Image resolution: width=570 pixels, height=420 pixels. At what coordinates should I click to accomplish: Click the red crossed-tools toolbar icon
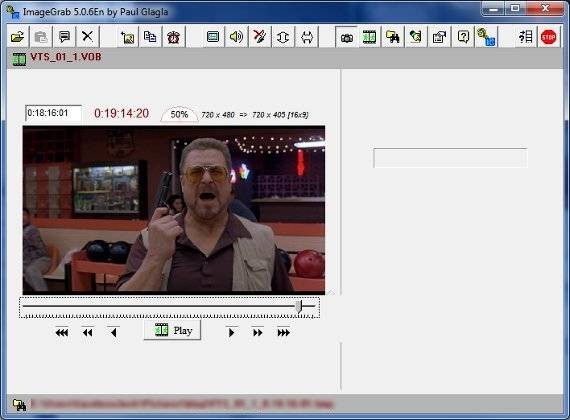tap(260, 37)
